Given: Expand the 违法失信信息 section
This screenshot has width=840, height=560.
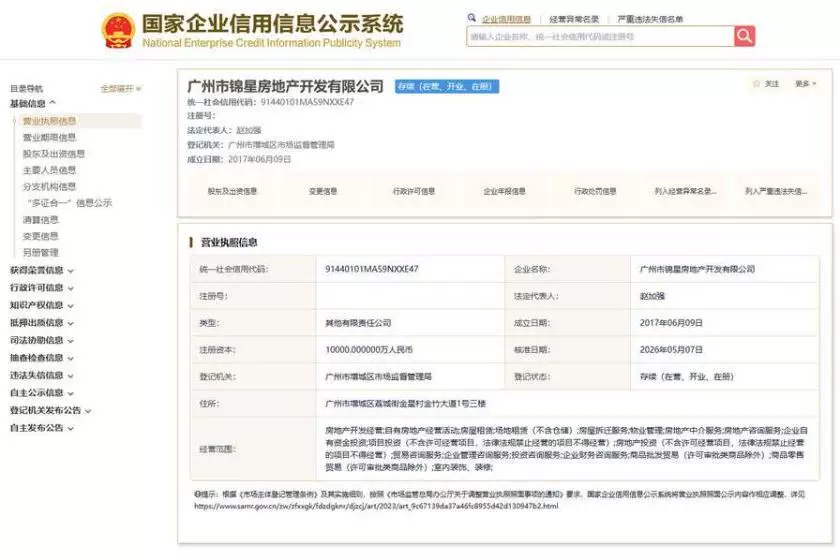Looking at the screenshot, I should tap(42, 376).
